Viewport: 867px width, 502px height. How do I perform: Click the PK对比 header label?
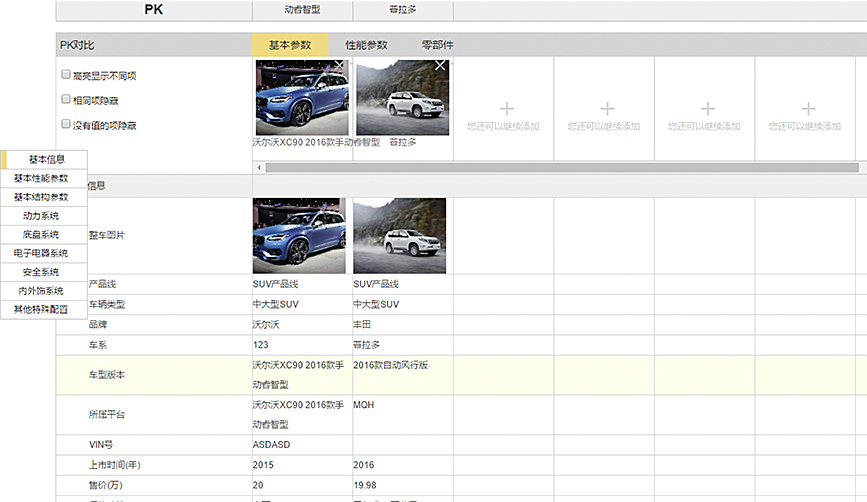[77, 45]
